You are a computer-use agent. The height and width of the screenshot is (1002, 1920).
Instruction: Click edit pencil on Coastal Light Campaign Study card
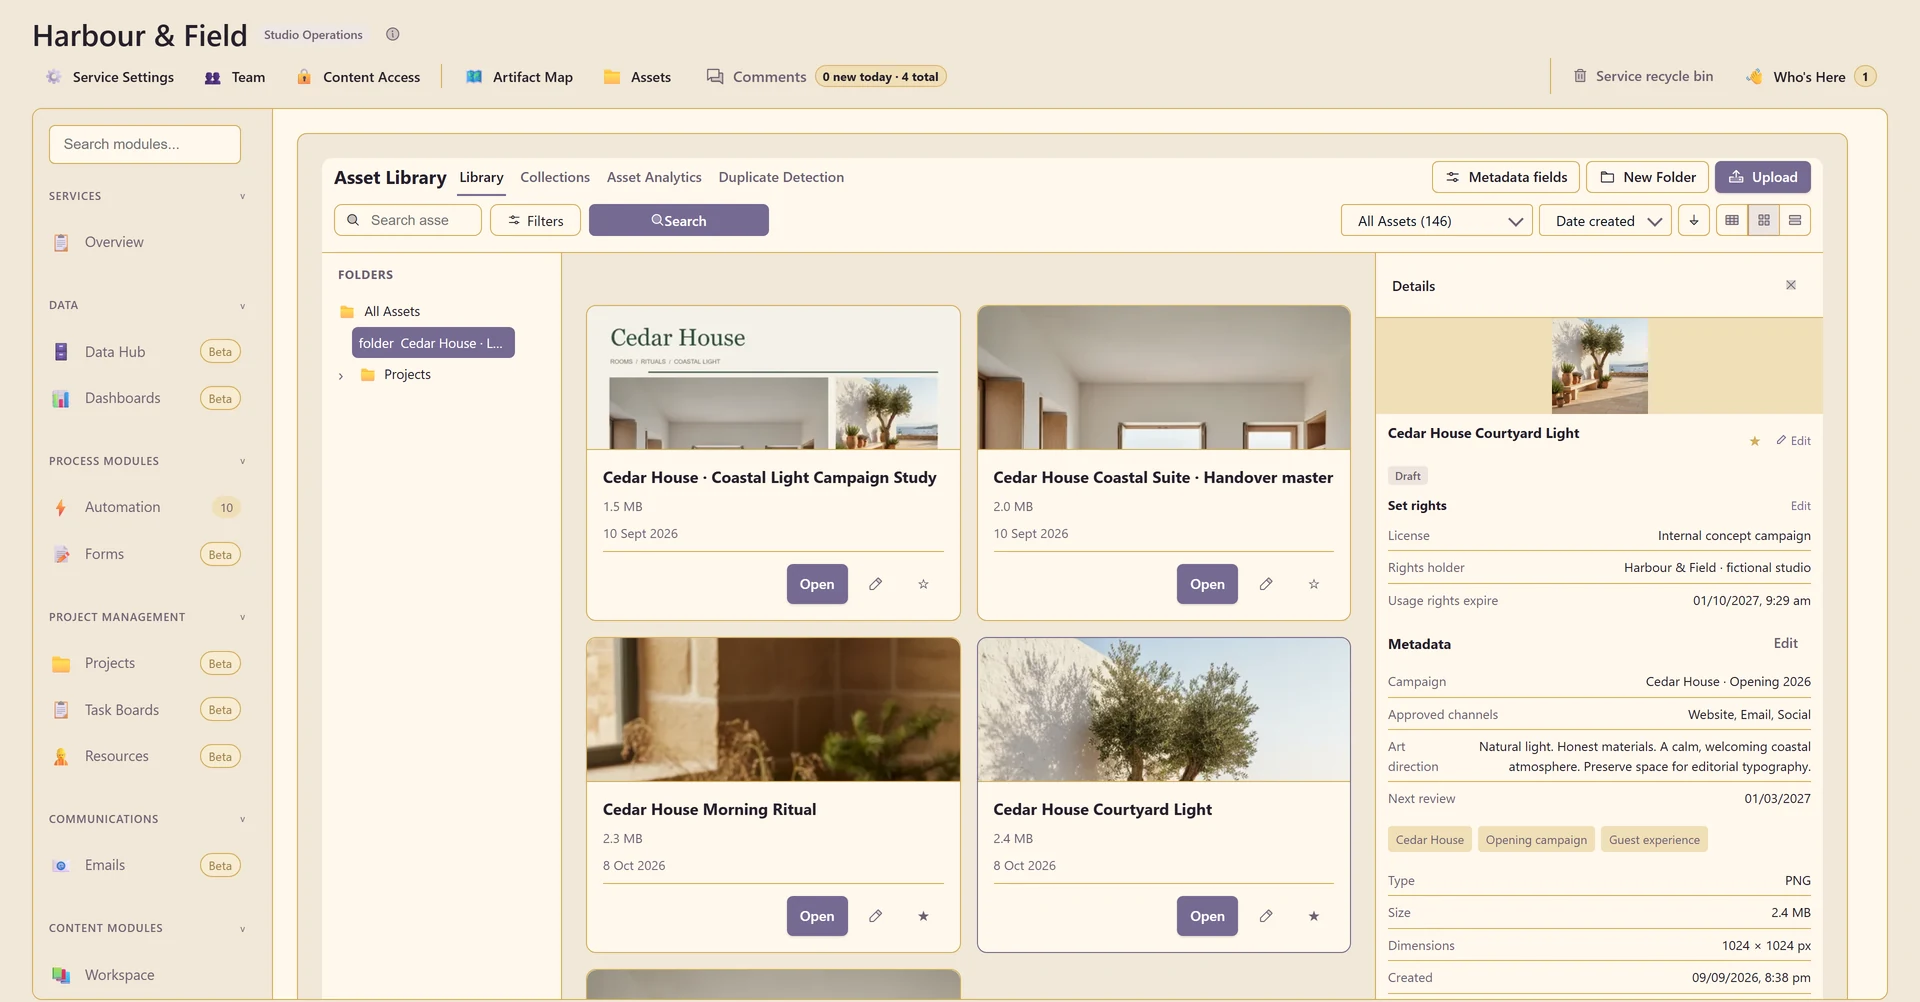[x=875, y=584]
